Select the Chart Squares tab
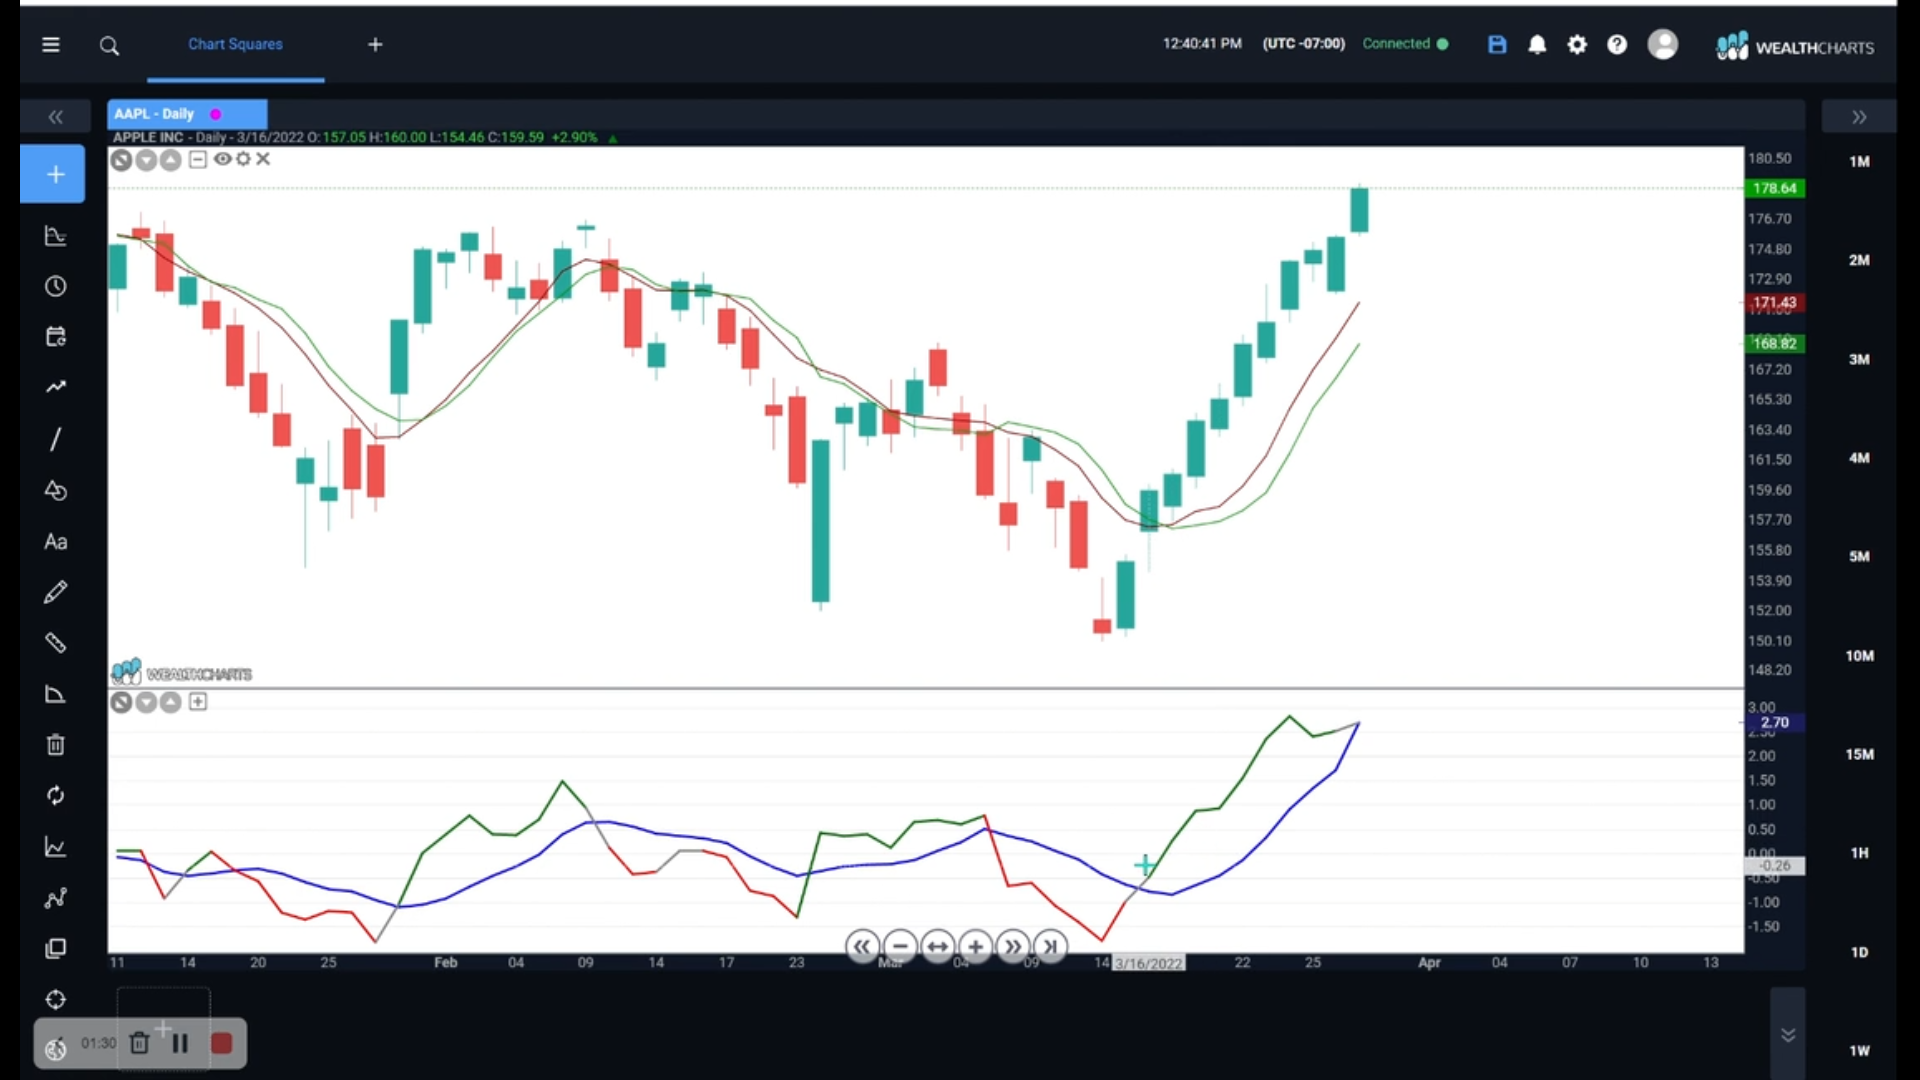The width and height of the screenshot is (1920, 1080). click(x=235, y=44)
